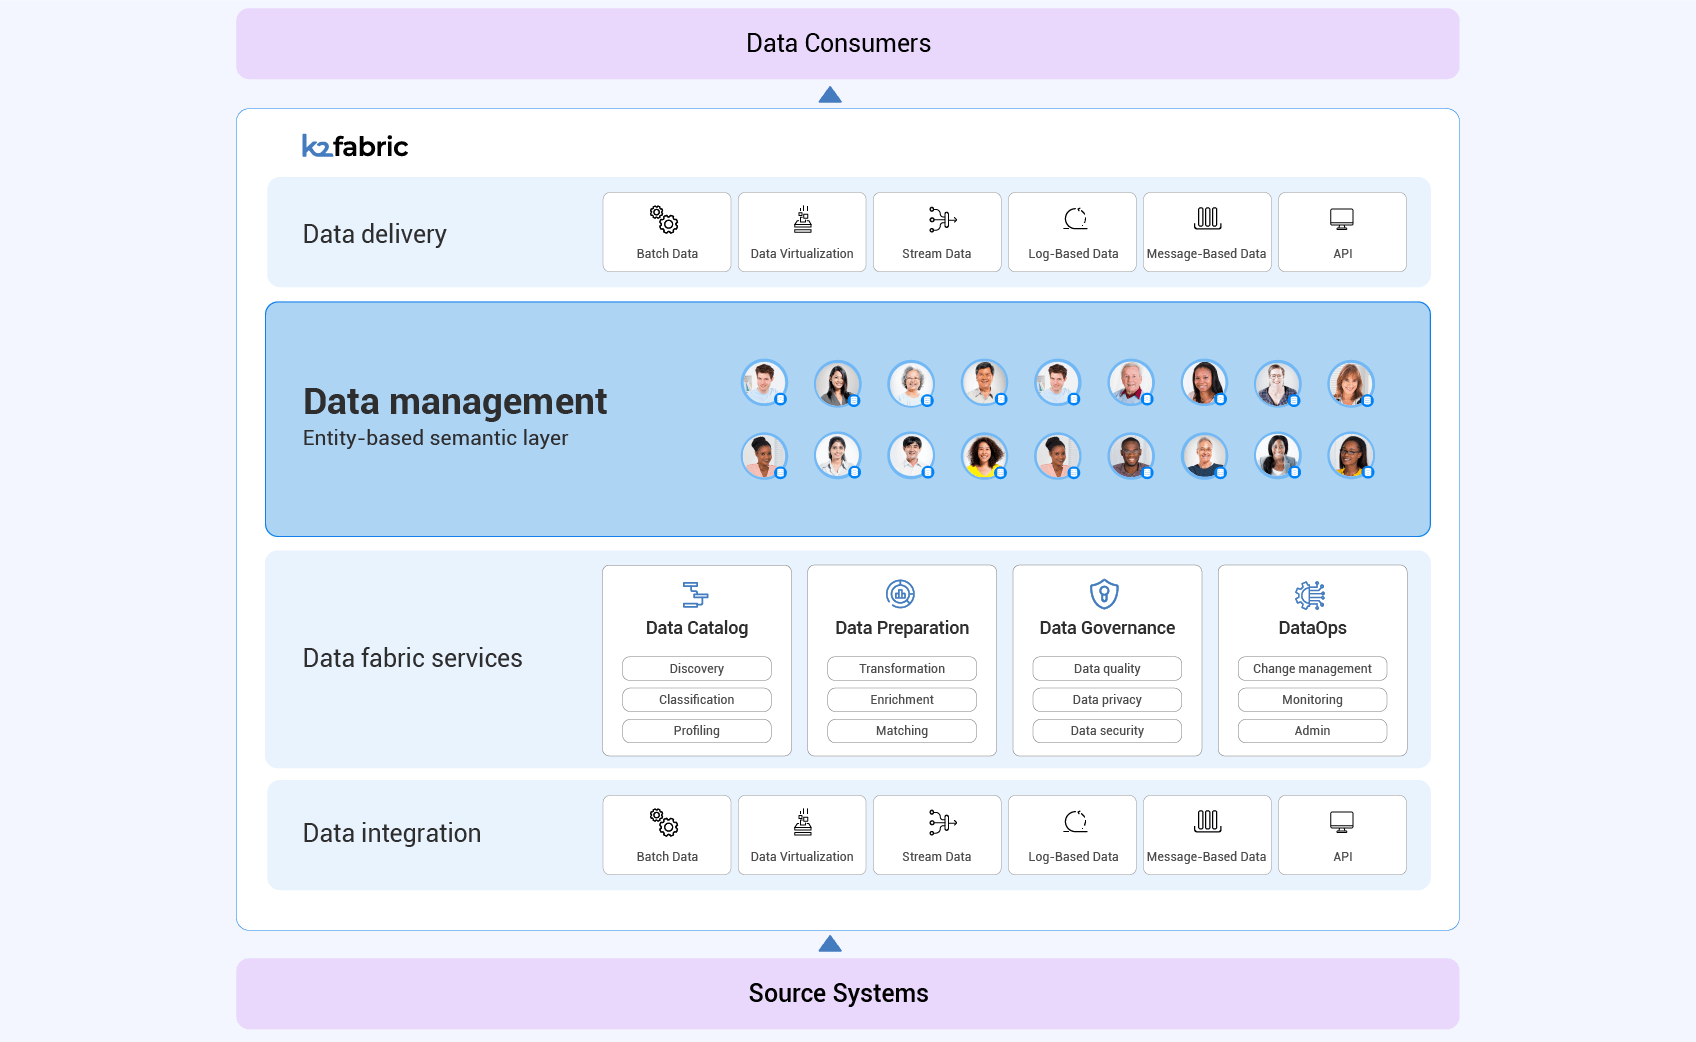Click the API monitor icon in Data integration
Screen dimensions: 1696x1042
(x=1341, y=821)
